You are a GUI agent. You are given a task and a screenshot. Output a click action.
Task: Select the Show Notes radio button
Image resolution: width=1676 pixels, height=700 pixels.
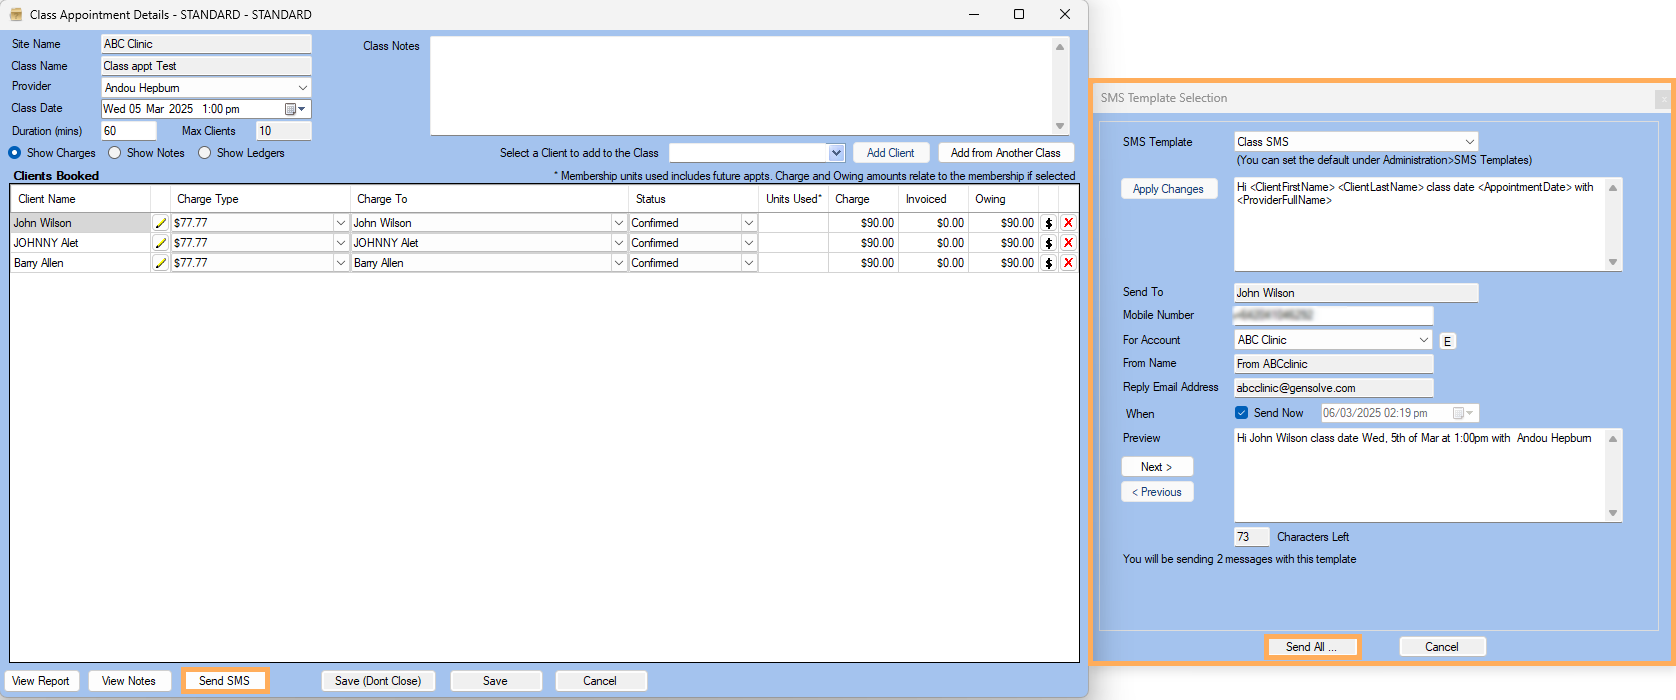pos(115,153)
